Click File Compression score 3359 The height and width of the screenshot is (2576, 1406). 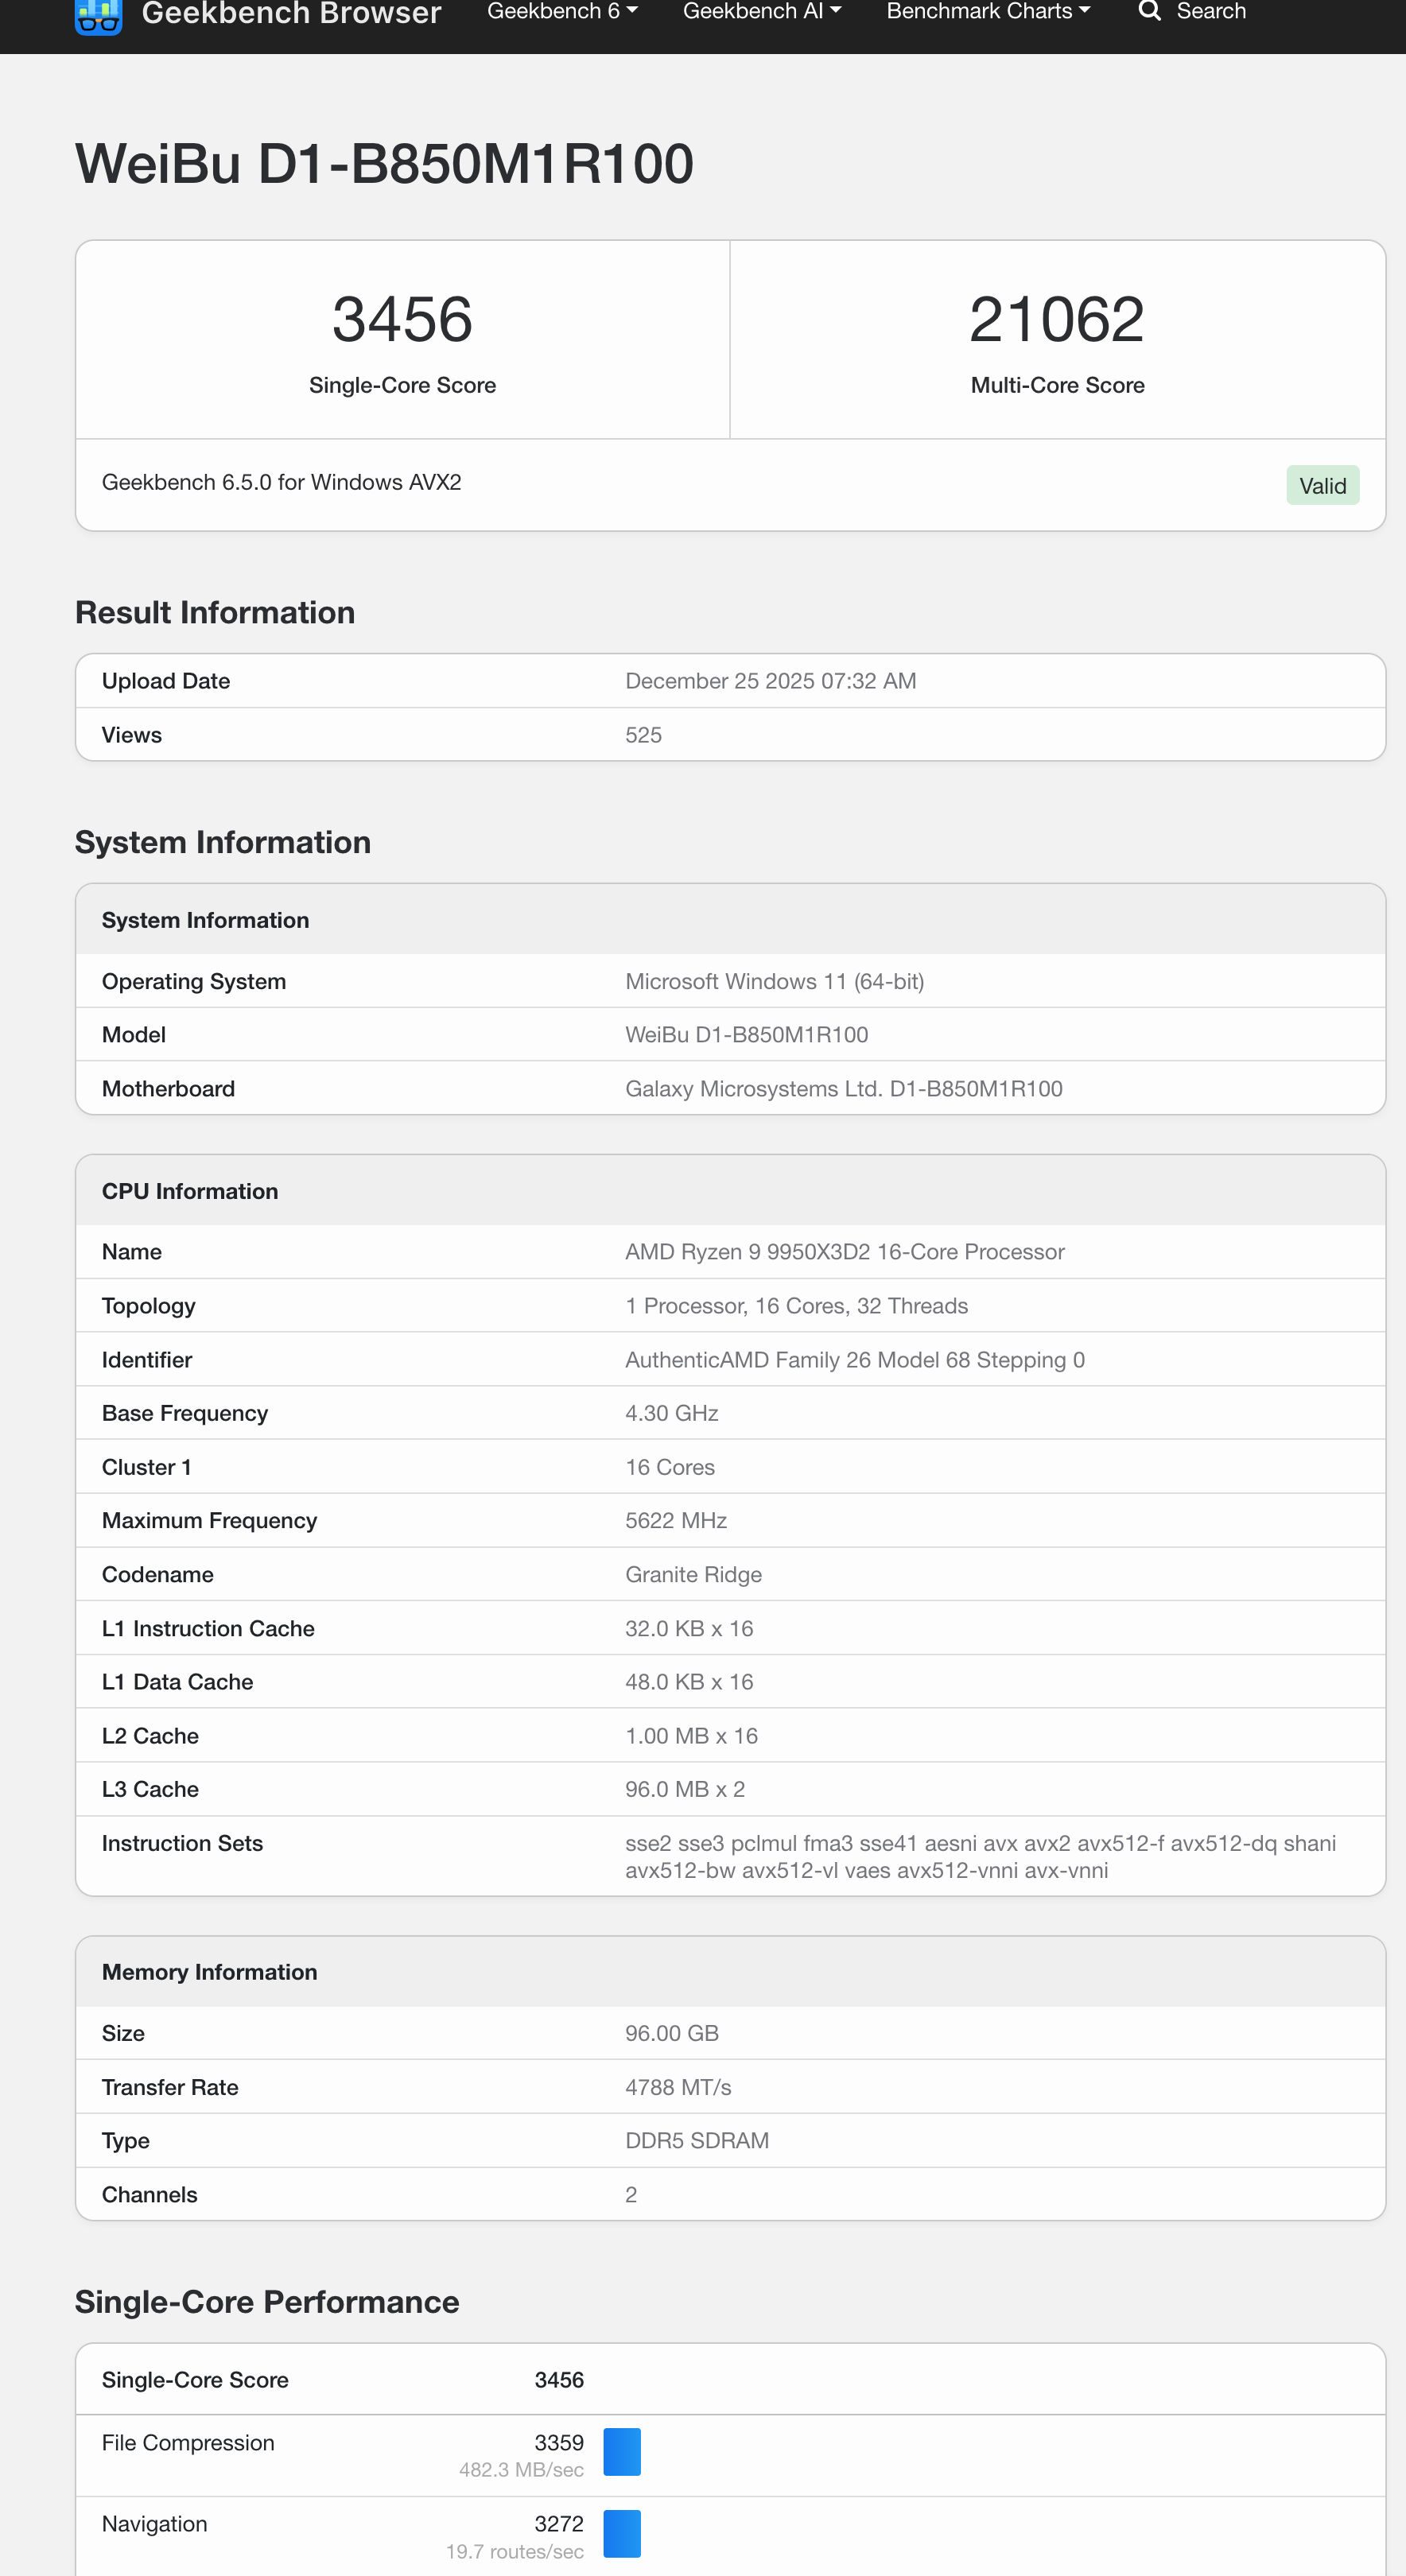(559, 2443)
